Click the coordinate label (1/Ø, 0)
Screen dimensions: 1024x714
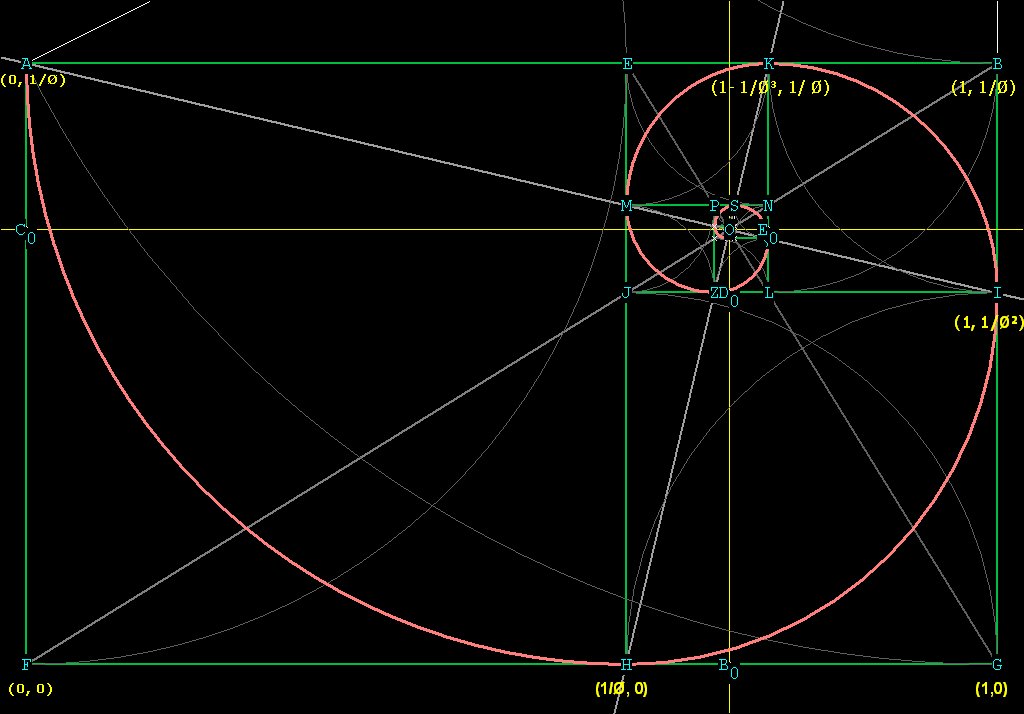tap(620, 688)
